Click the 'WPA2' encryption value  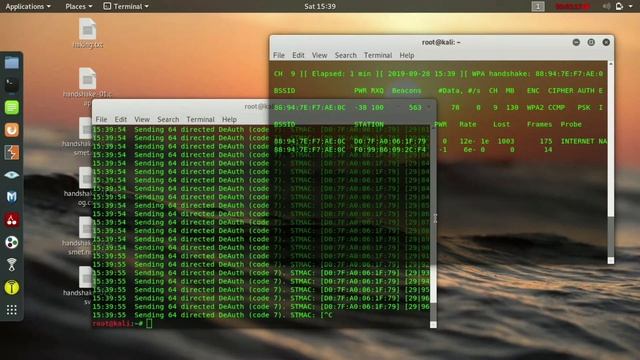[535, 107]
